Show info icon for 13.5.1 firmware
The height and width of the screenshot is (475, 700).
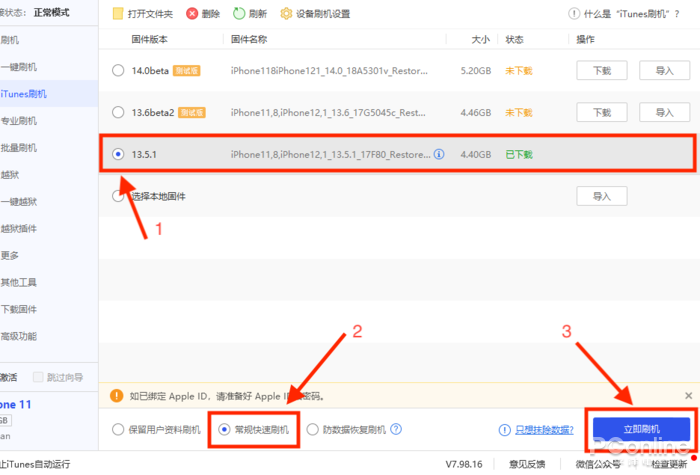(439, 154)
